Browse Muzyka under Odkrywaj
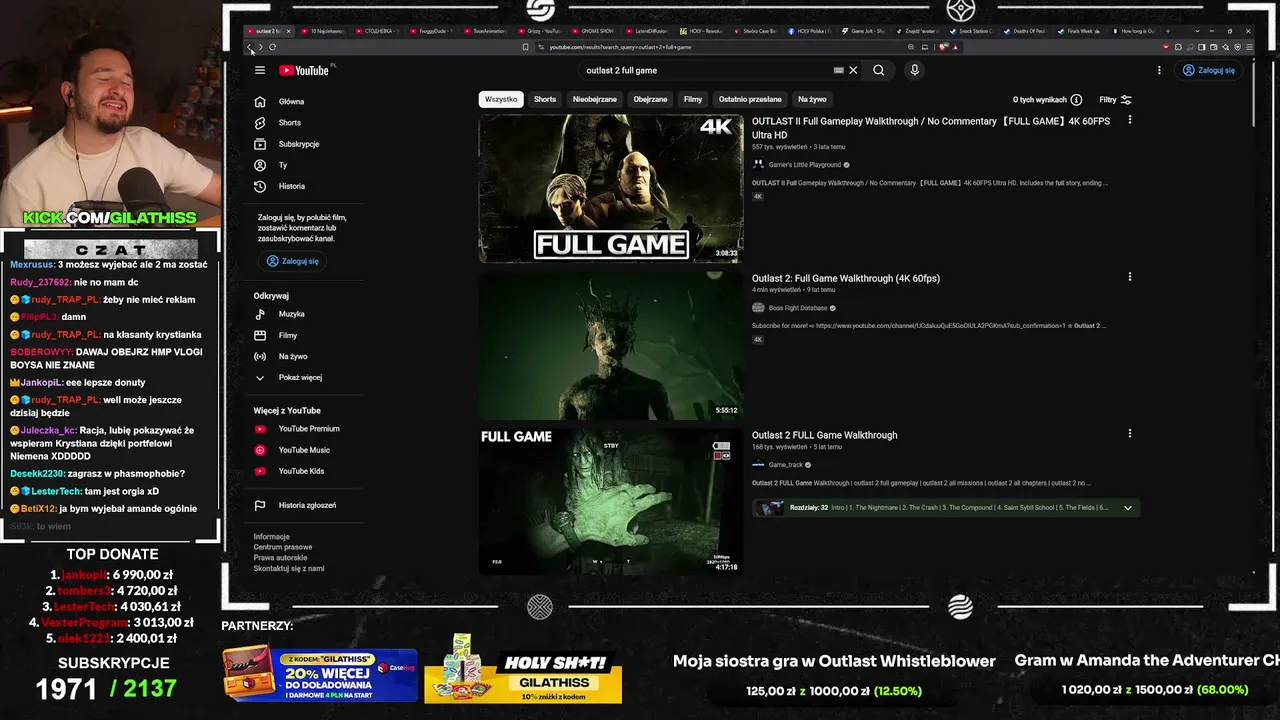This screenshot has height=720, width=1280. (x=291, y=314)
